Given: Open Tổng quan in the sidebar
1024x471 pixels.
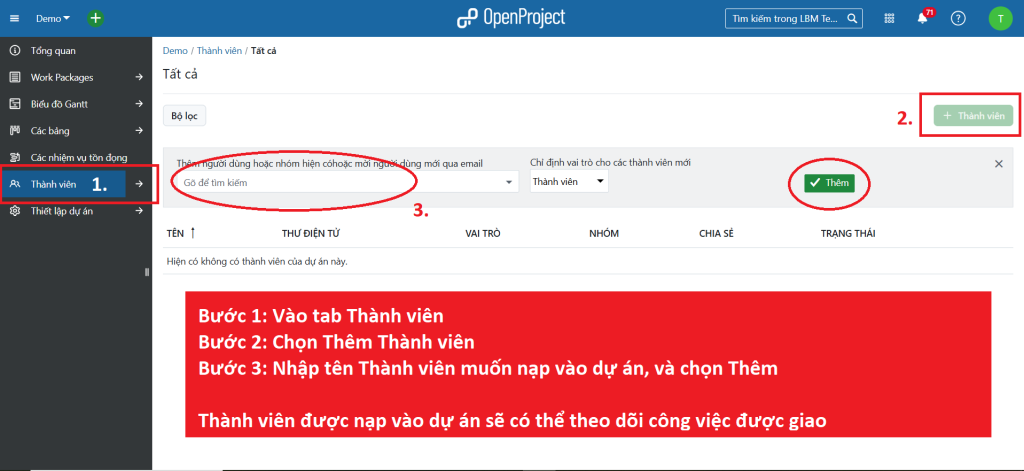Looking at the screenshot, I should click(53, 50).
